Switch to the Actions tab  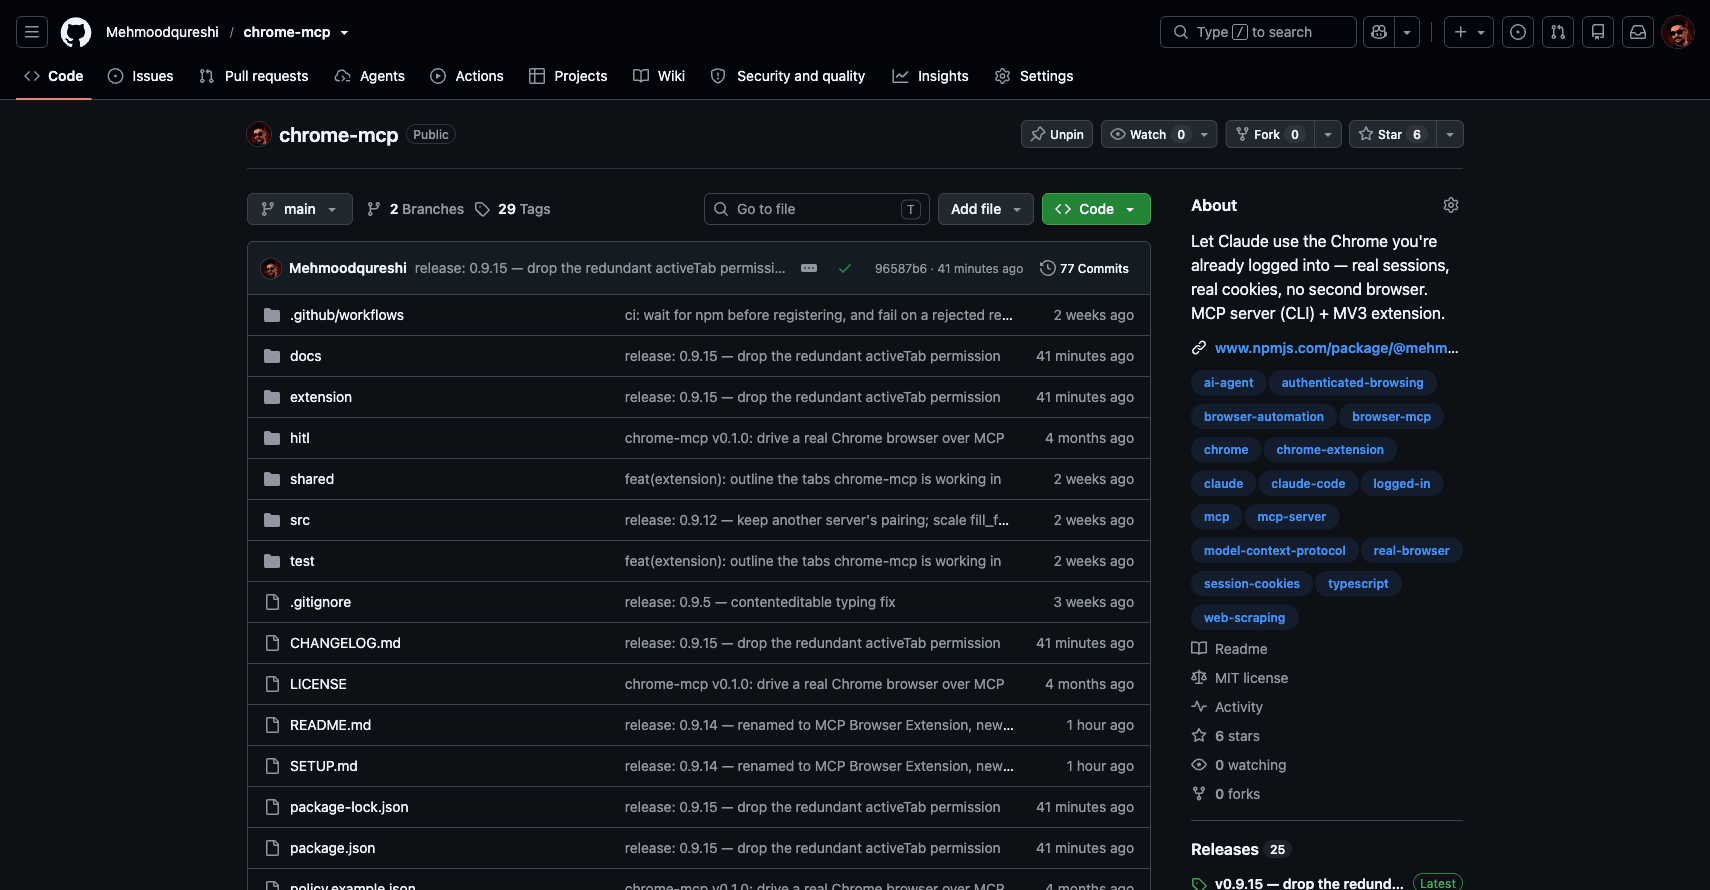point(467,76)
